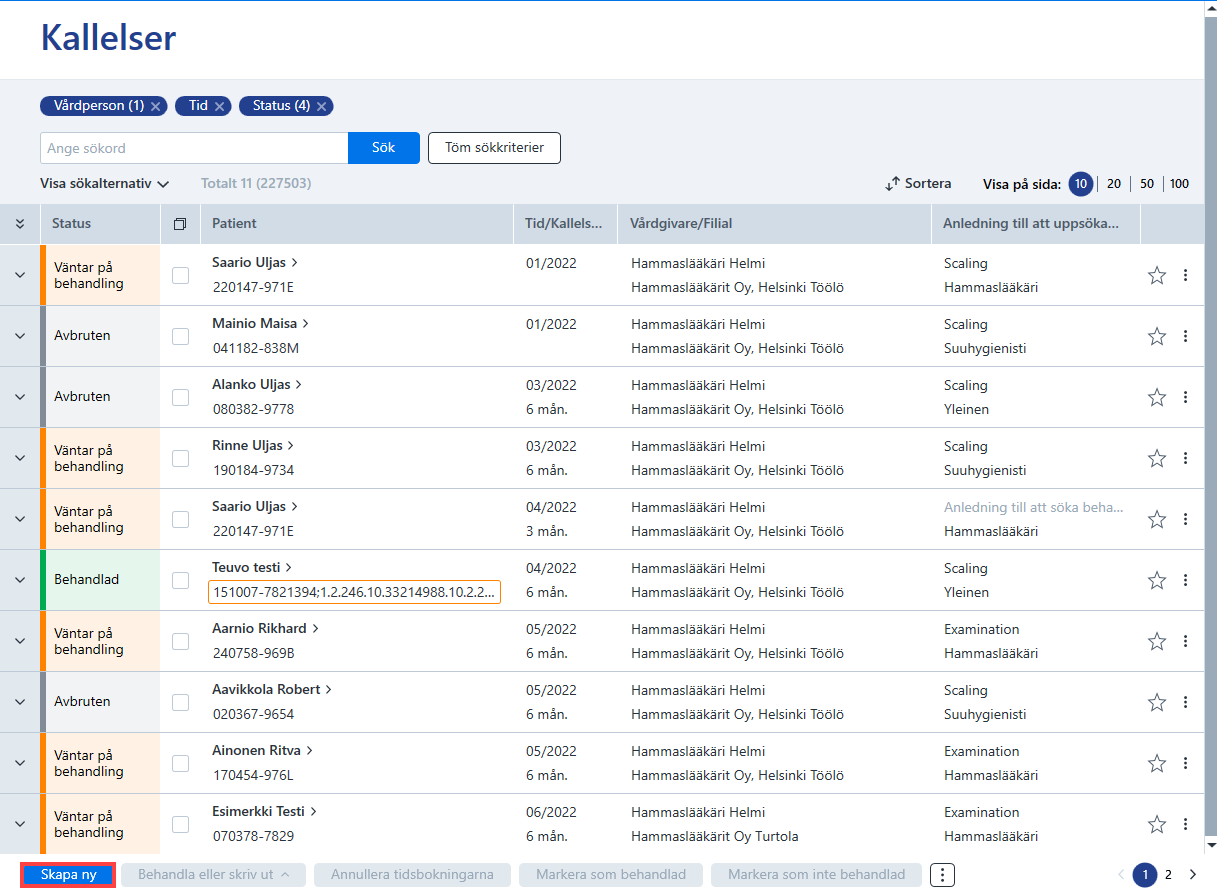The image size is (1217, 894).
Task: Show 50 results per page
Action: point(1147,184)
